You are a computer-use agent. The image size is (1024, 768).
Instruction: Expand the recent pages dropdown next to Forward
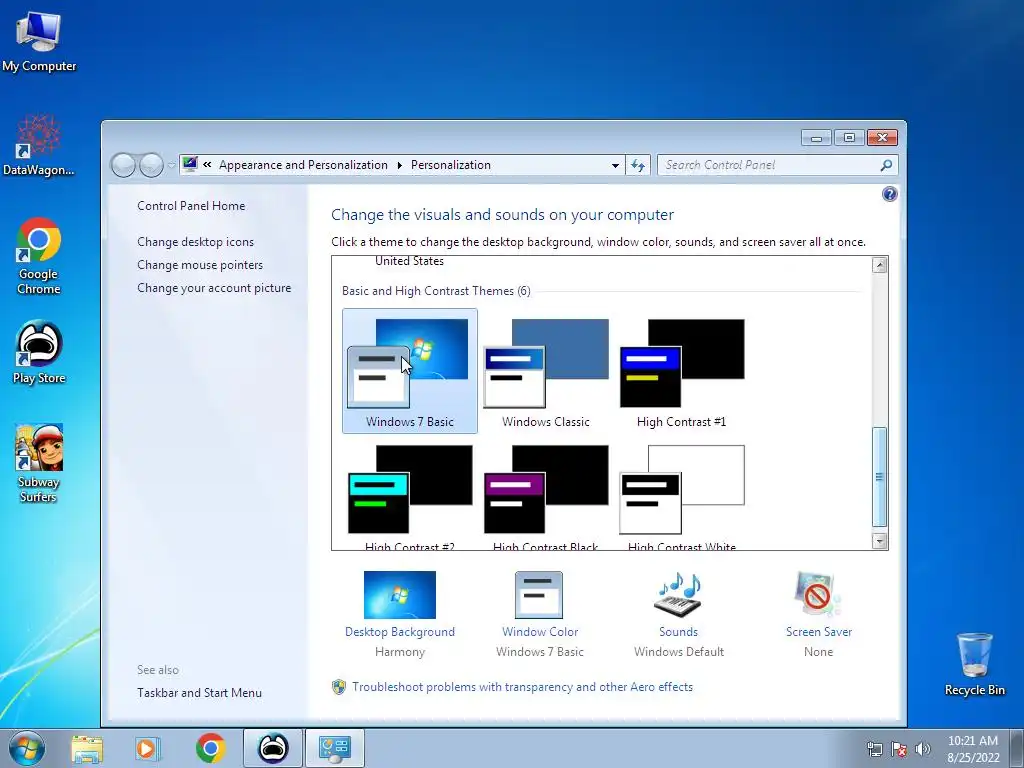pos(172,165)
